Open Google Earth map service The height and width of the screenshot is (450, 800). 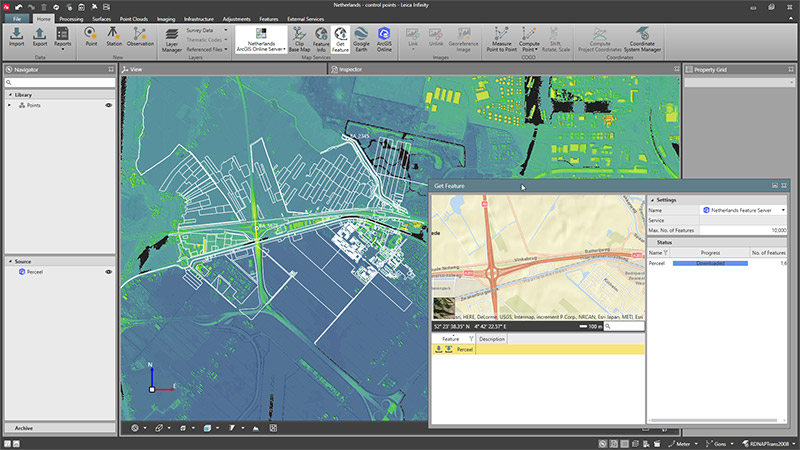[x=361, y=39]
